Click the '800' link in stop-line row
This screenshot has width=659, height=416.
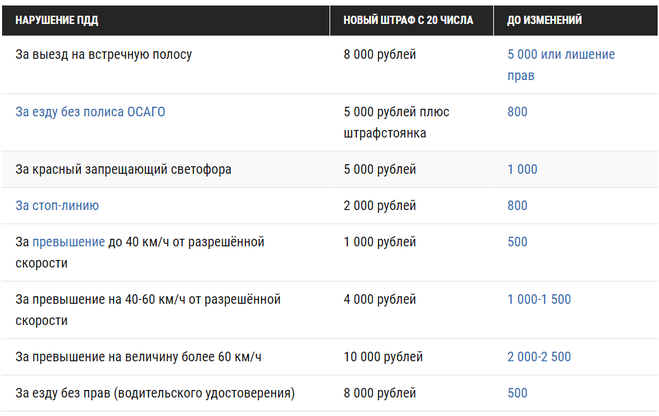[x=517, y=205]
